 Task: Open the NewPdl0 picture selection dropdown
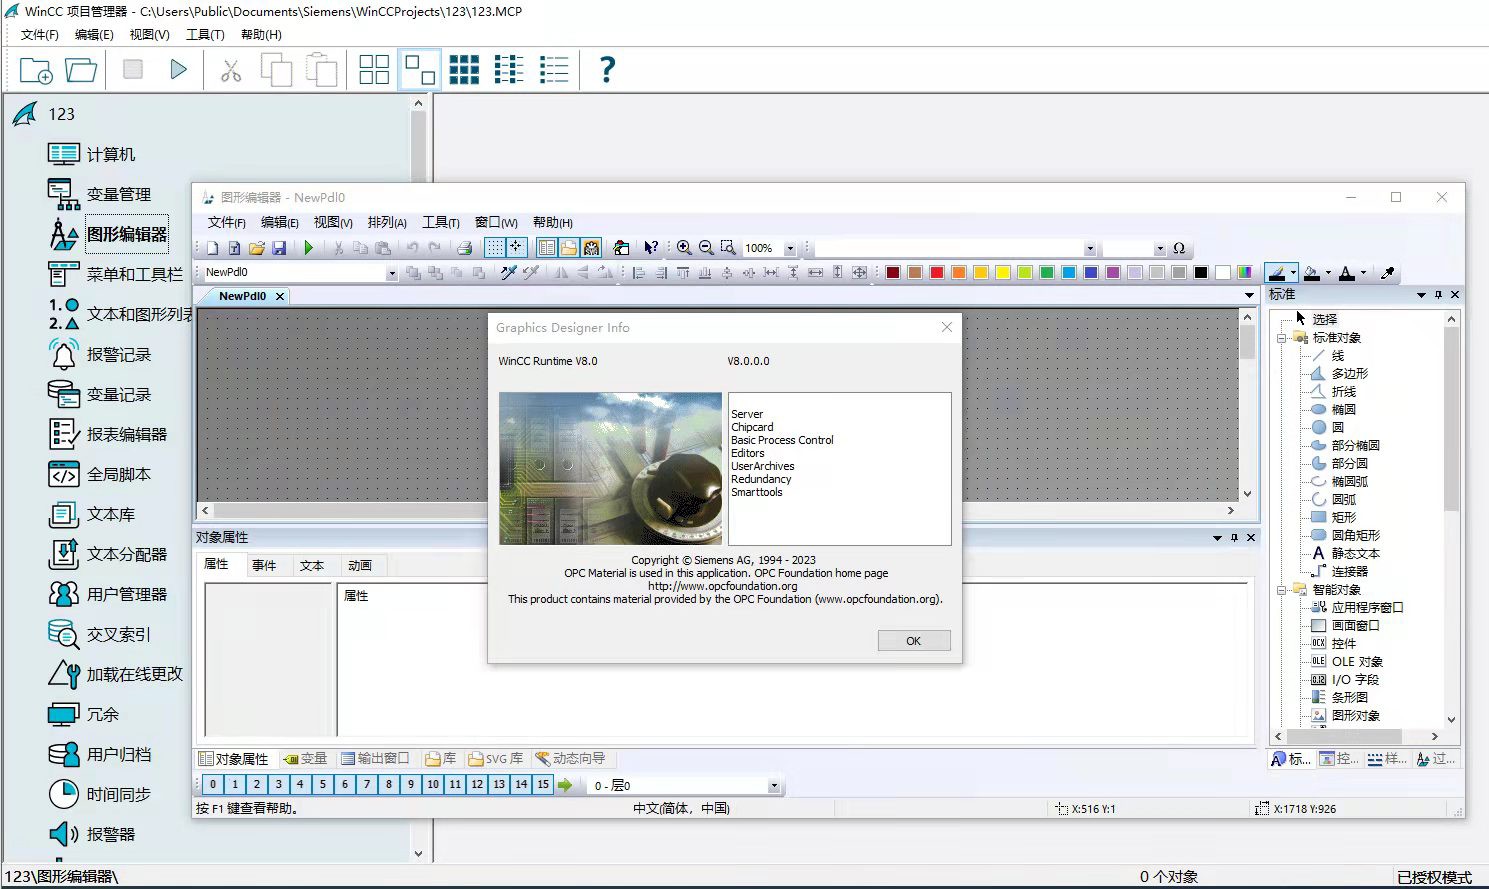(391, 273)
